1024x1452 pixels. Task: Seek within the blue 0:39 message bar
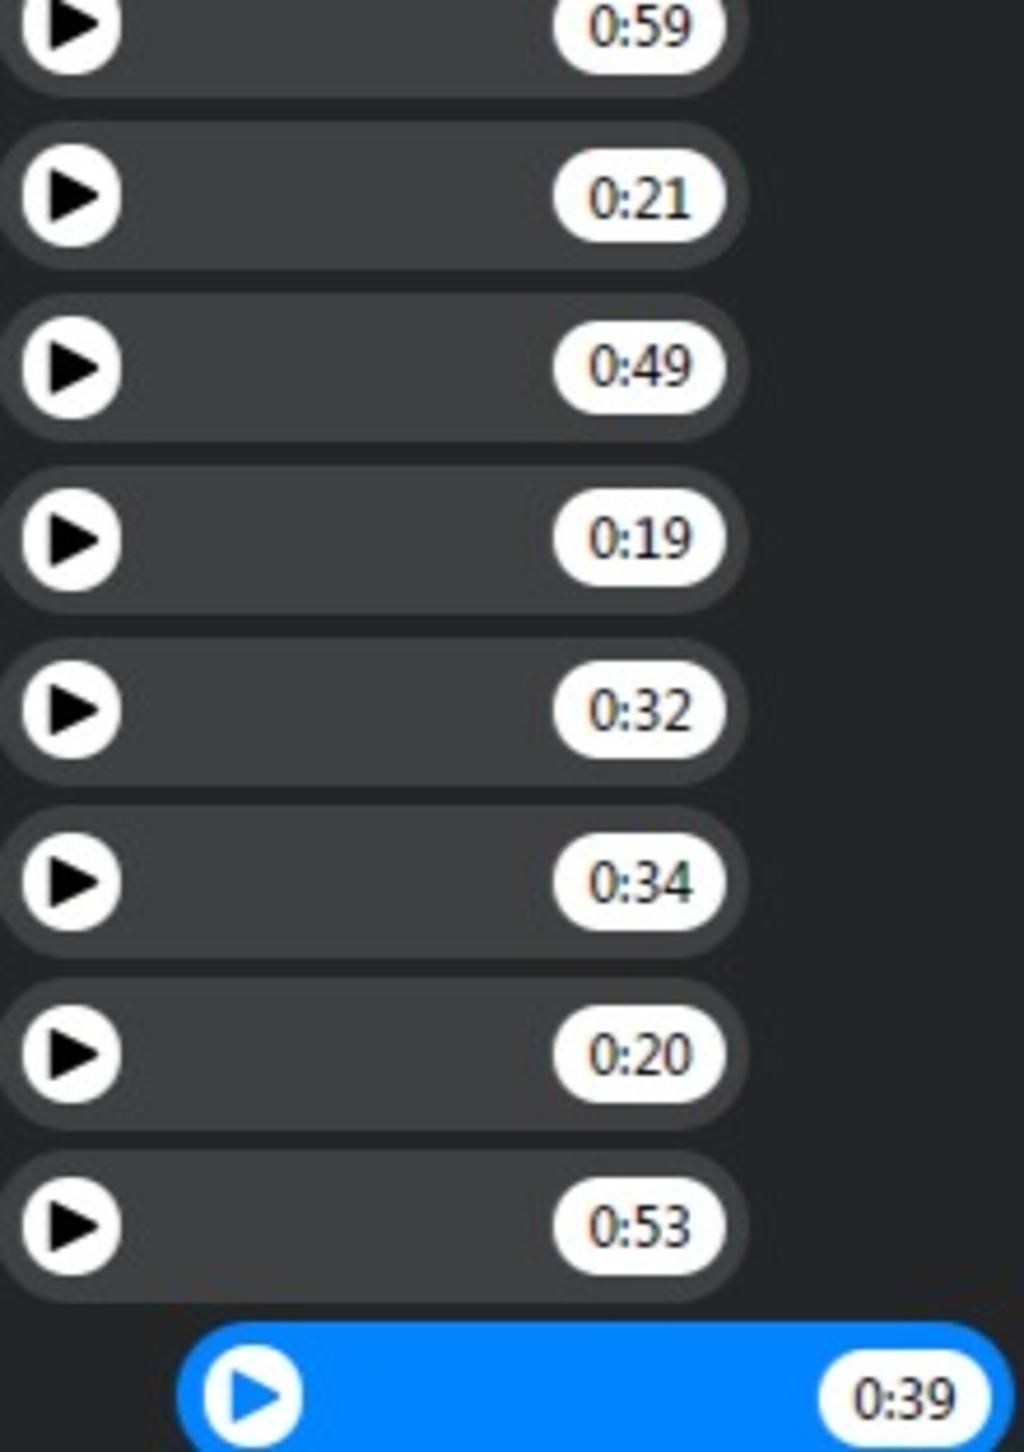tap(560, 1396)
